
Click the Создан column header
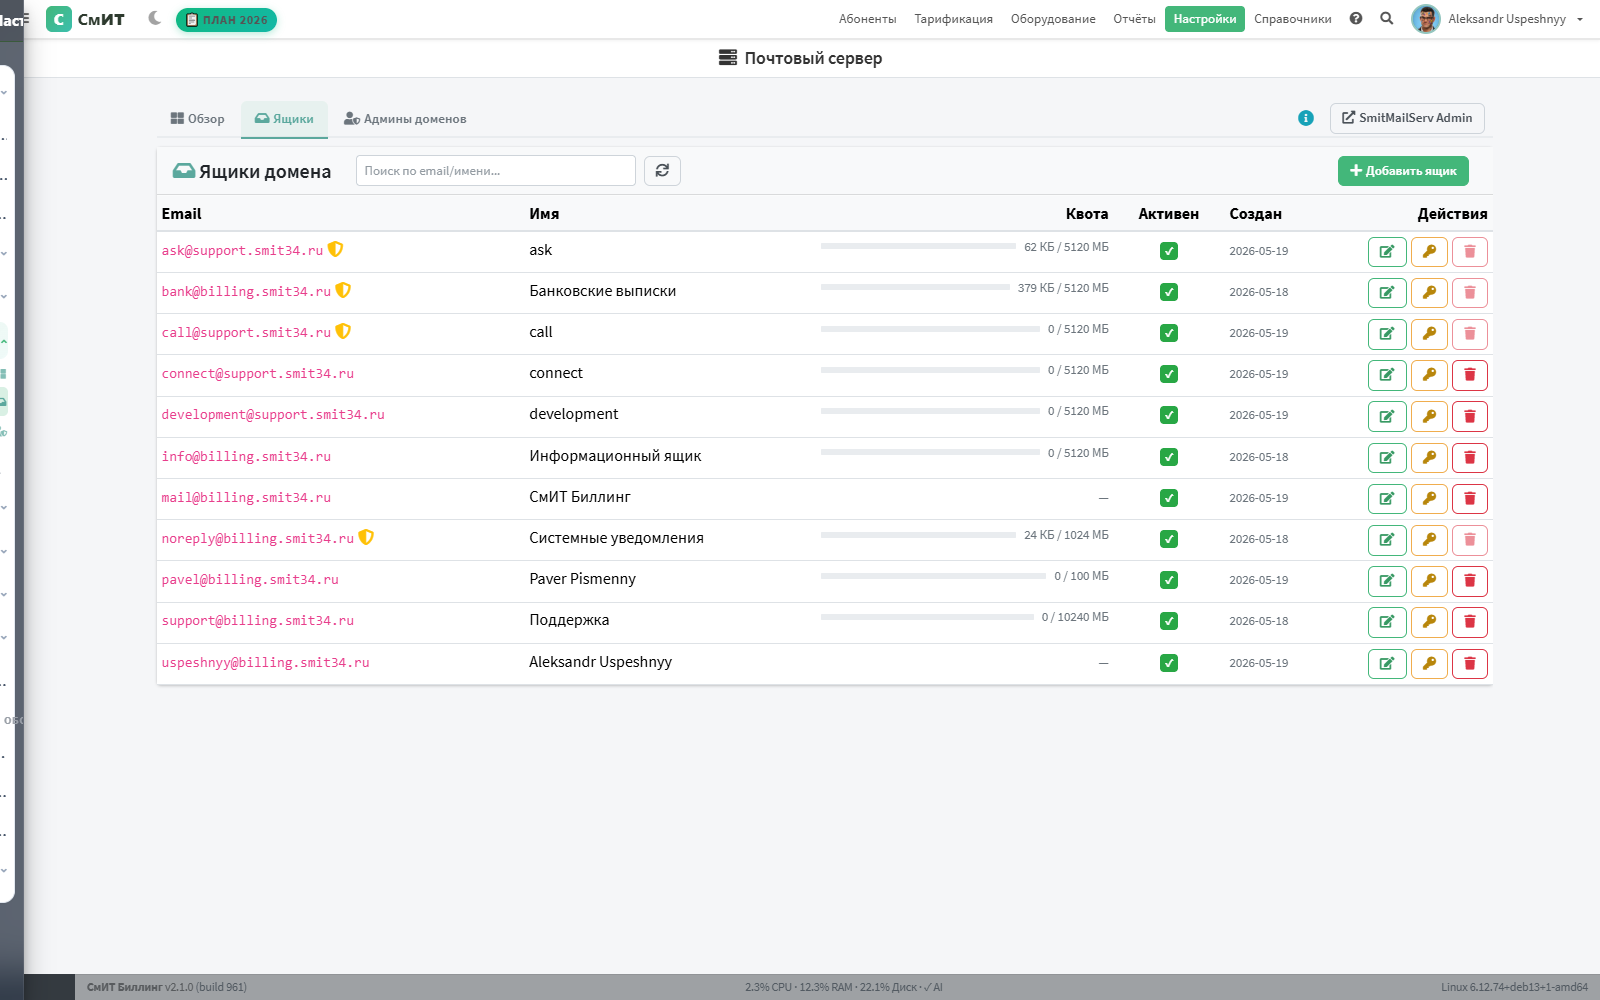pyautogui.click(x=1255, y=214)
